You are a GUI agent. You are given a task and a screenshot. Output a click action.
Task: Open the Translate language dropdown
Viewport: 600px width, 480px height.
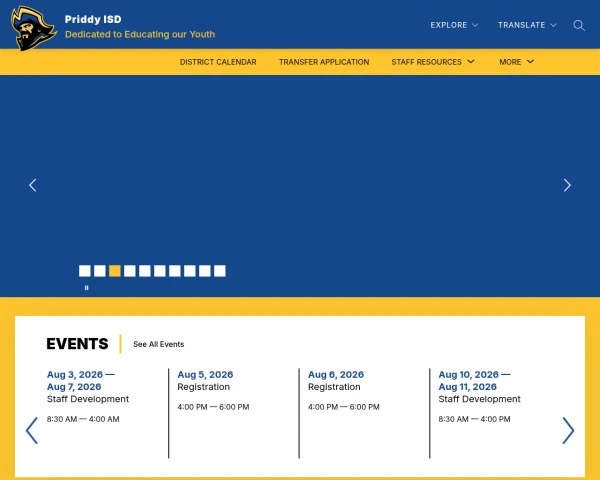[x=527, y=25]
